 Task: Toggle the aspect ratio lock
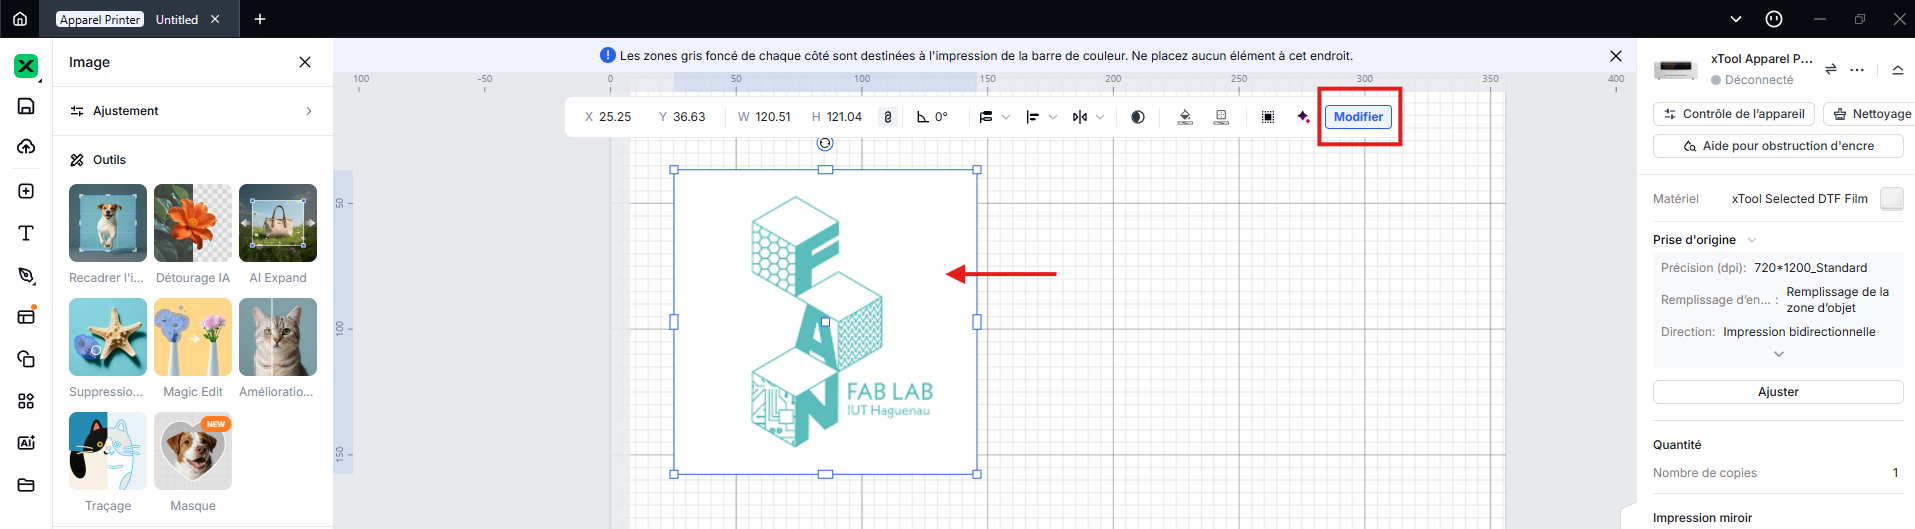[887, 117]
